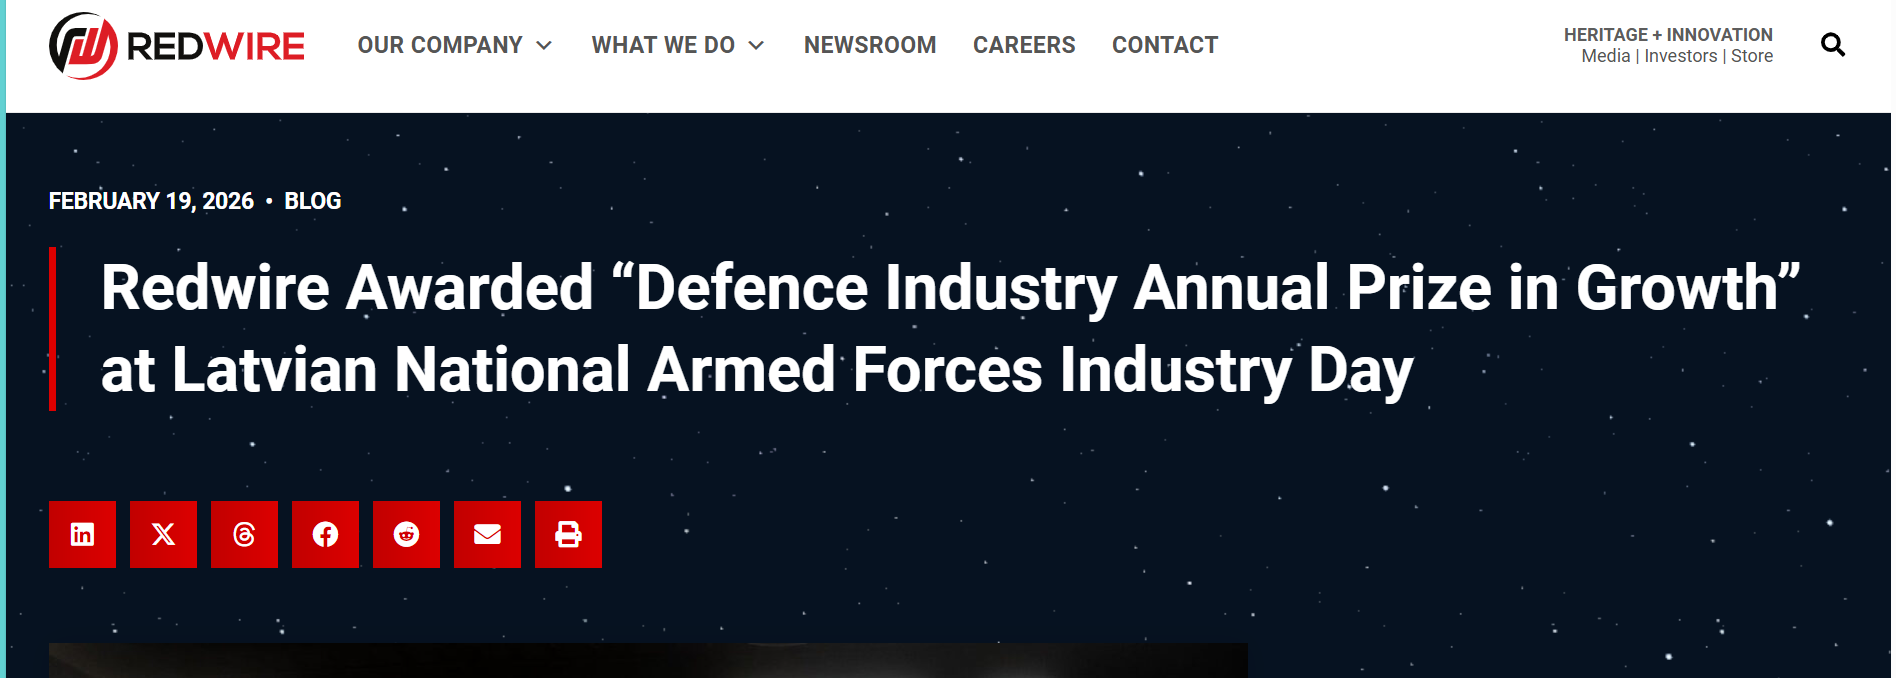Open the Store link

1752,56
